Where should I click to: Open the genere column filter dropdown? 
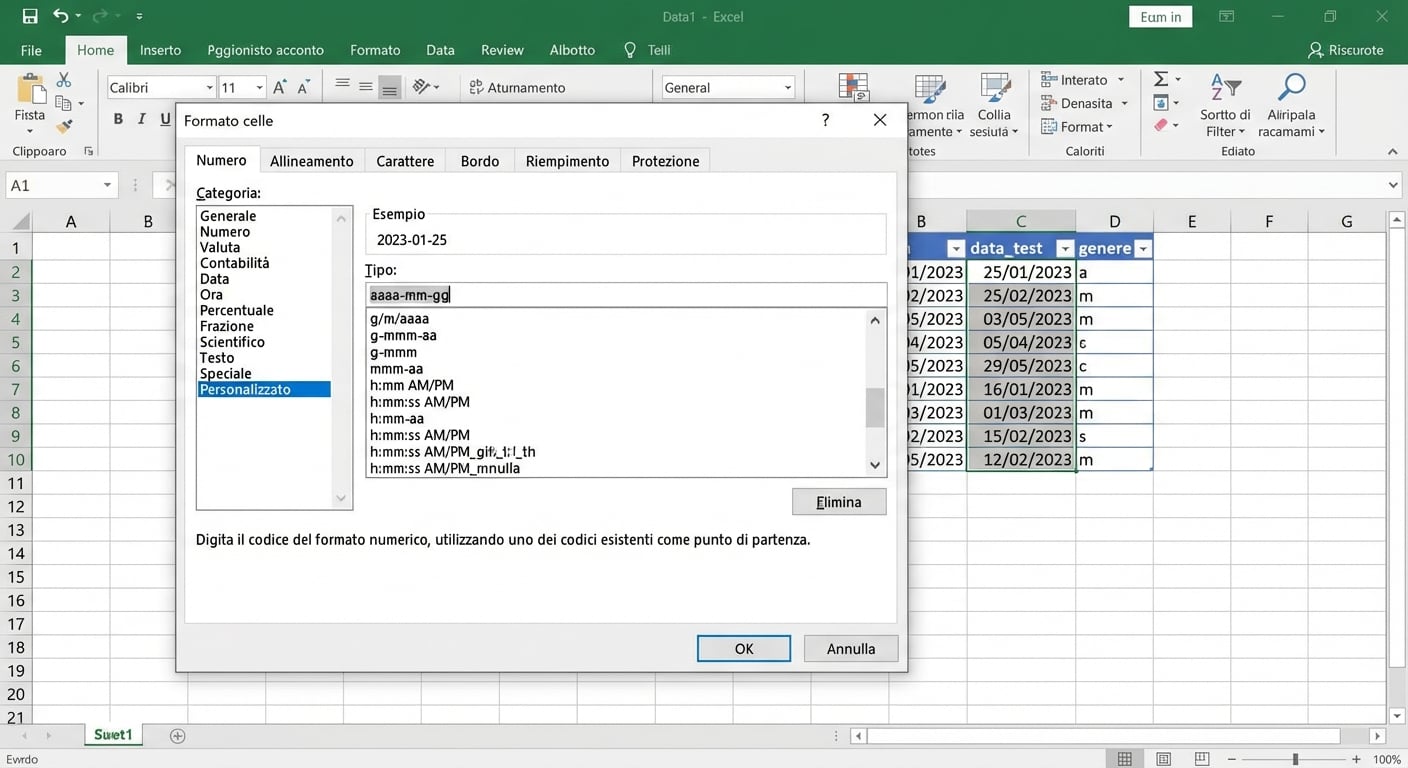click(x=1143, y=249)
